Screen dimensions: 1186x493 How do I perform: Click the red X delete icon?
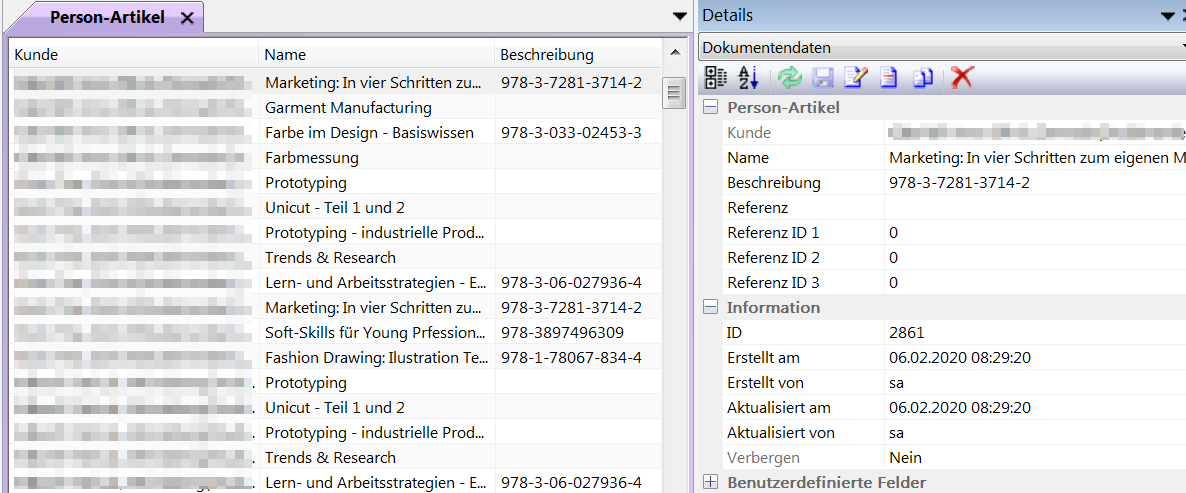(x=962, y=77)
